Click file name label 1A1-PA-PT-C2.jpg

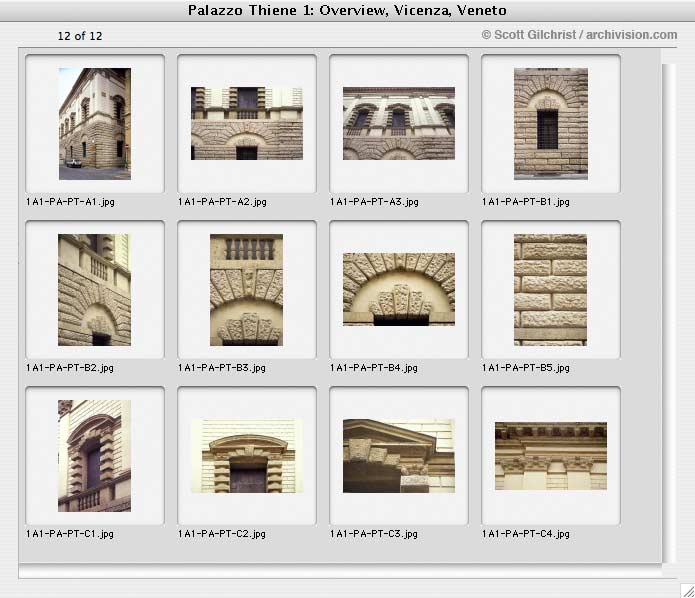[x=222, y=534]
